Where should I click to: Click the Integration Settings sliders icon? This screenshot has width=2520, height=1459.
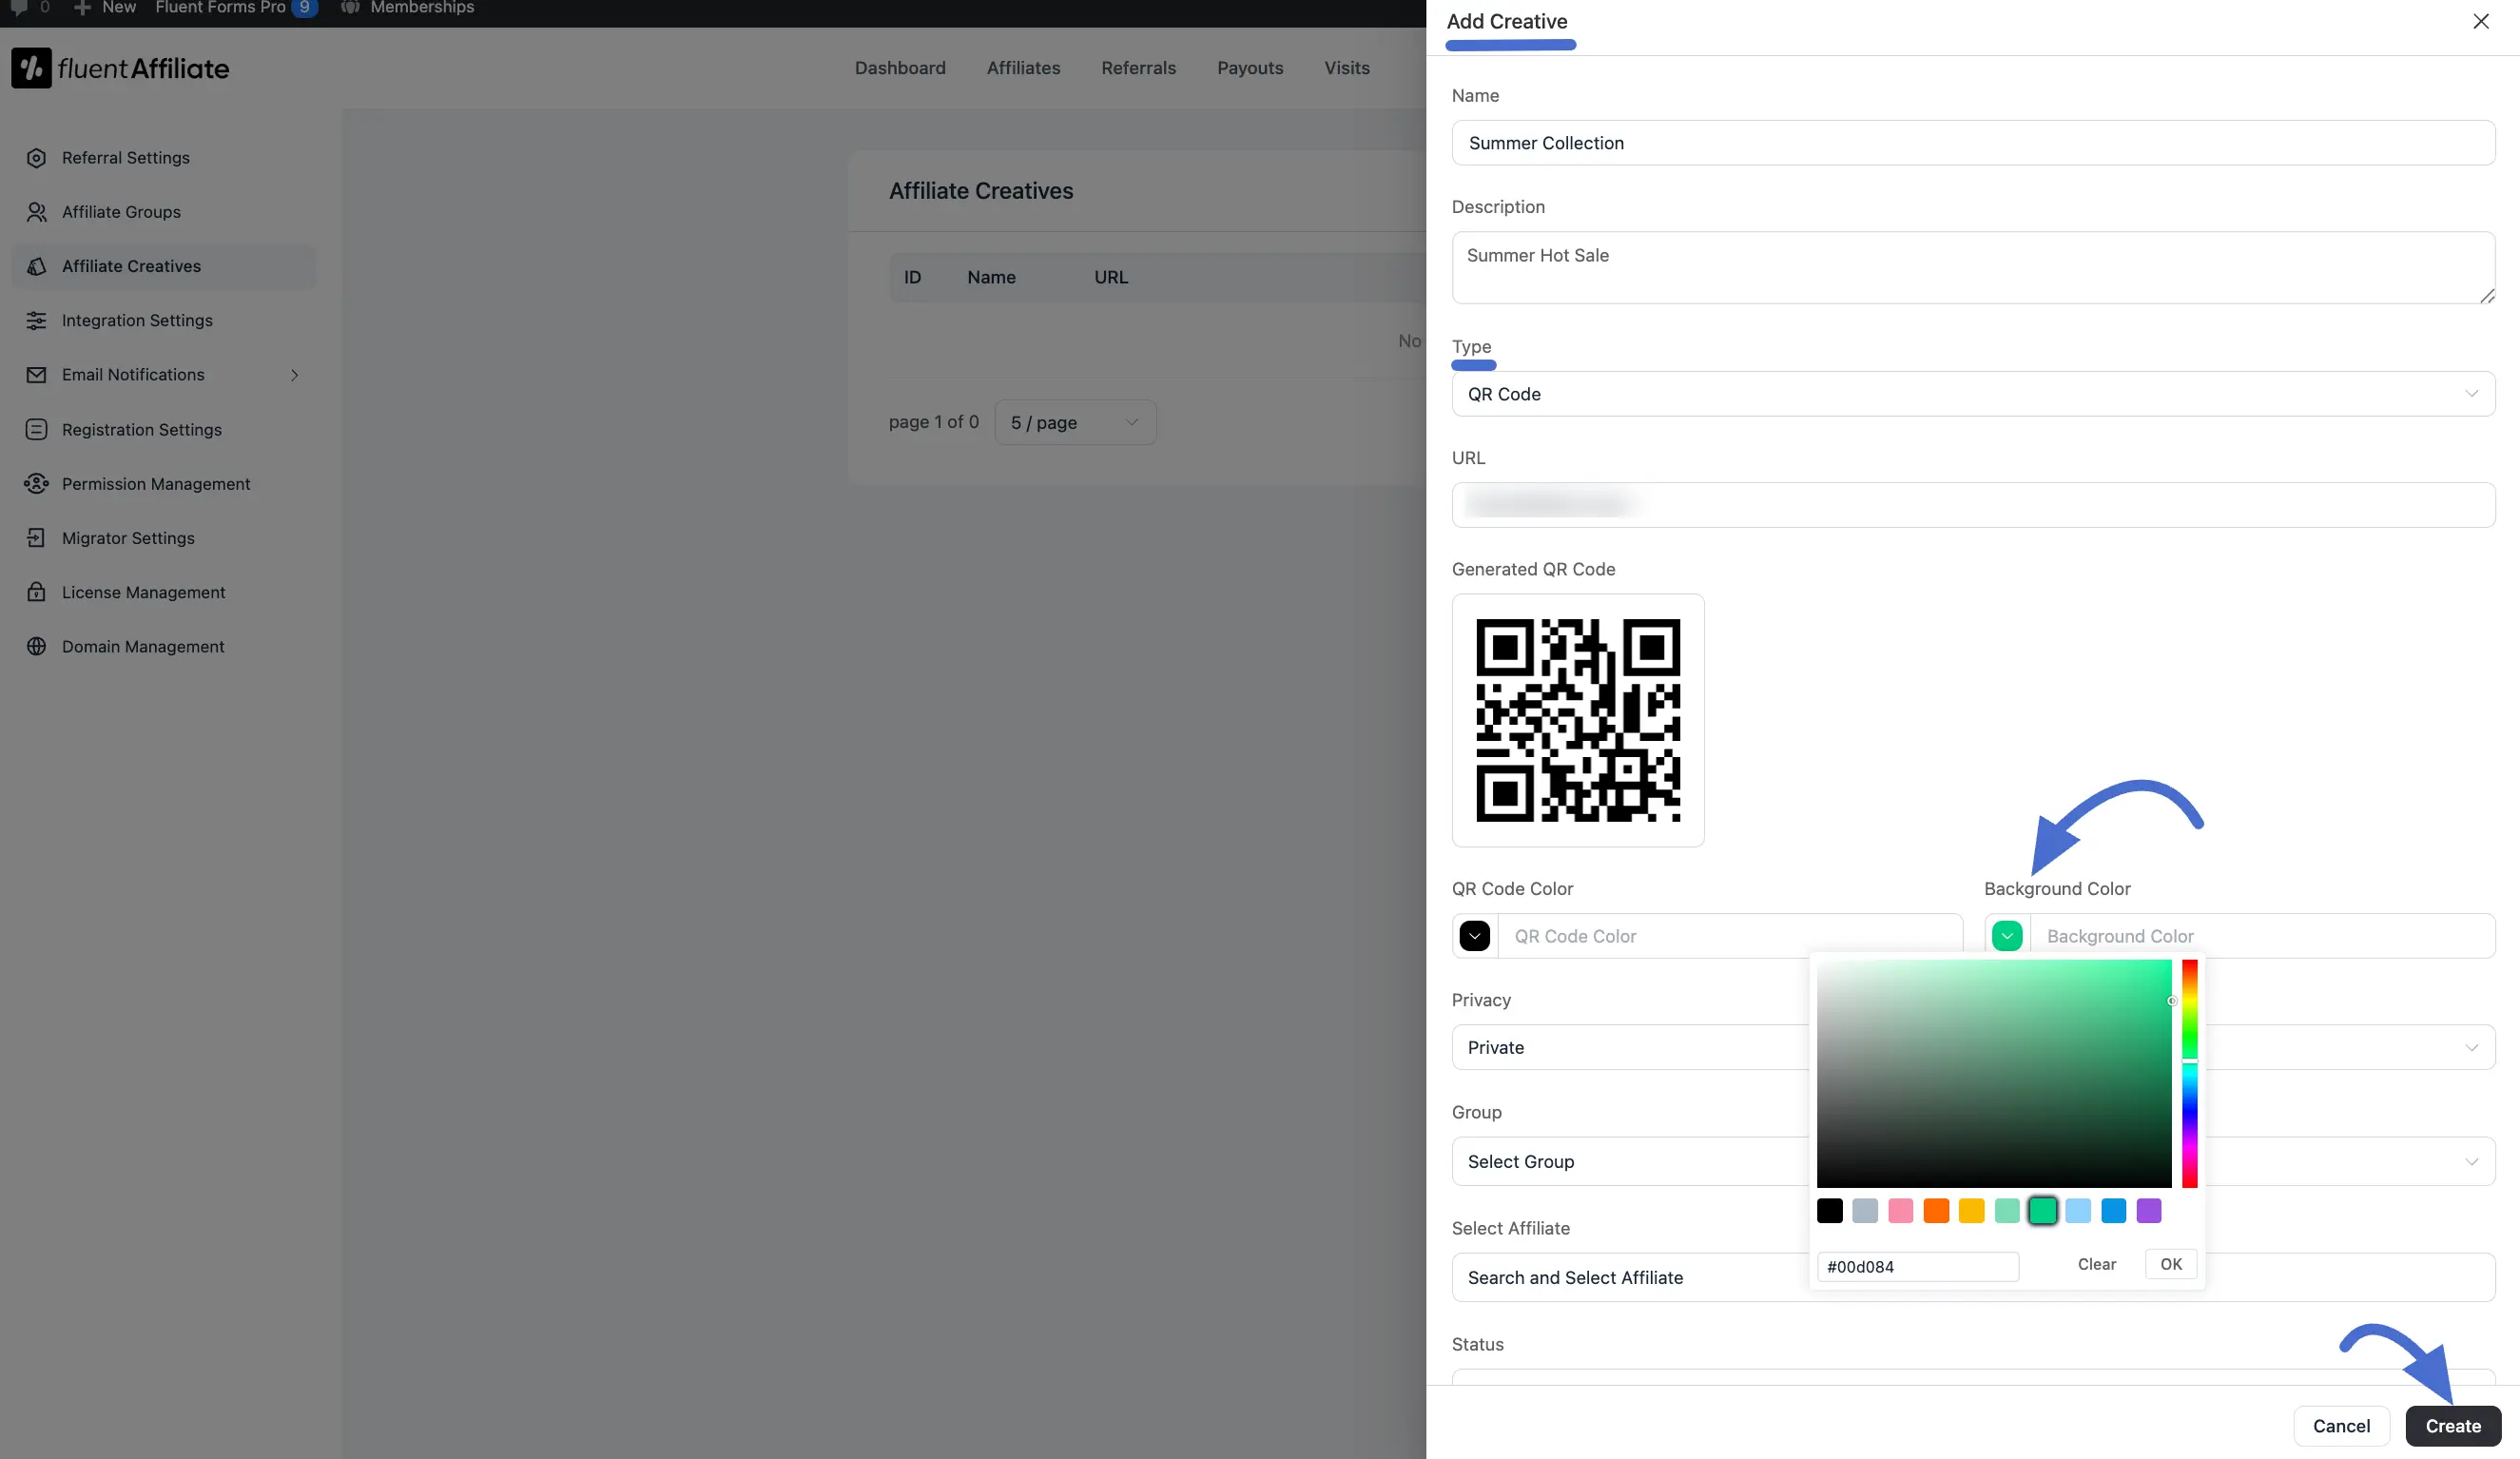[37, 320]
